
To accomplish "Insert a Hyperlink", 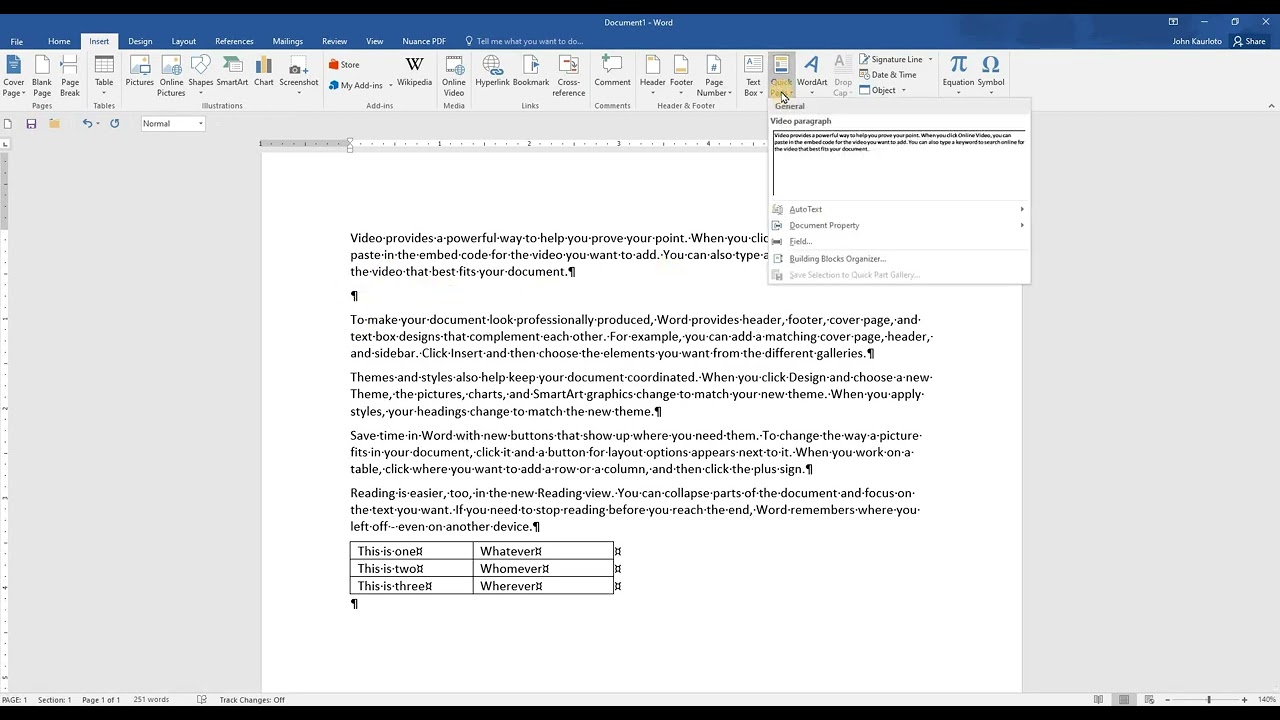I will click(492, 72).
